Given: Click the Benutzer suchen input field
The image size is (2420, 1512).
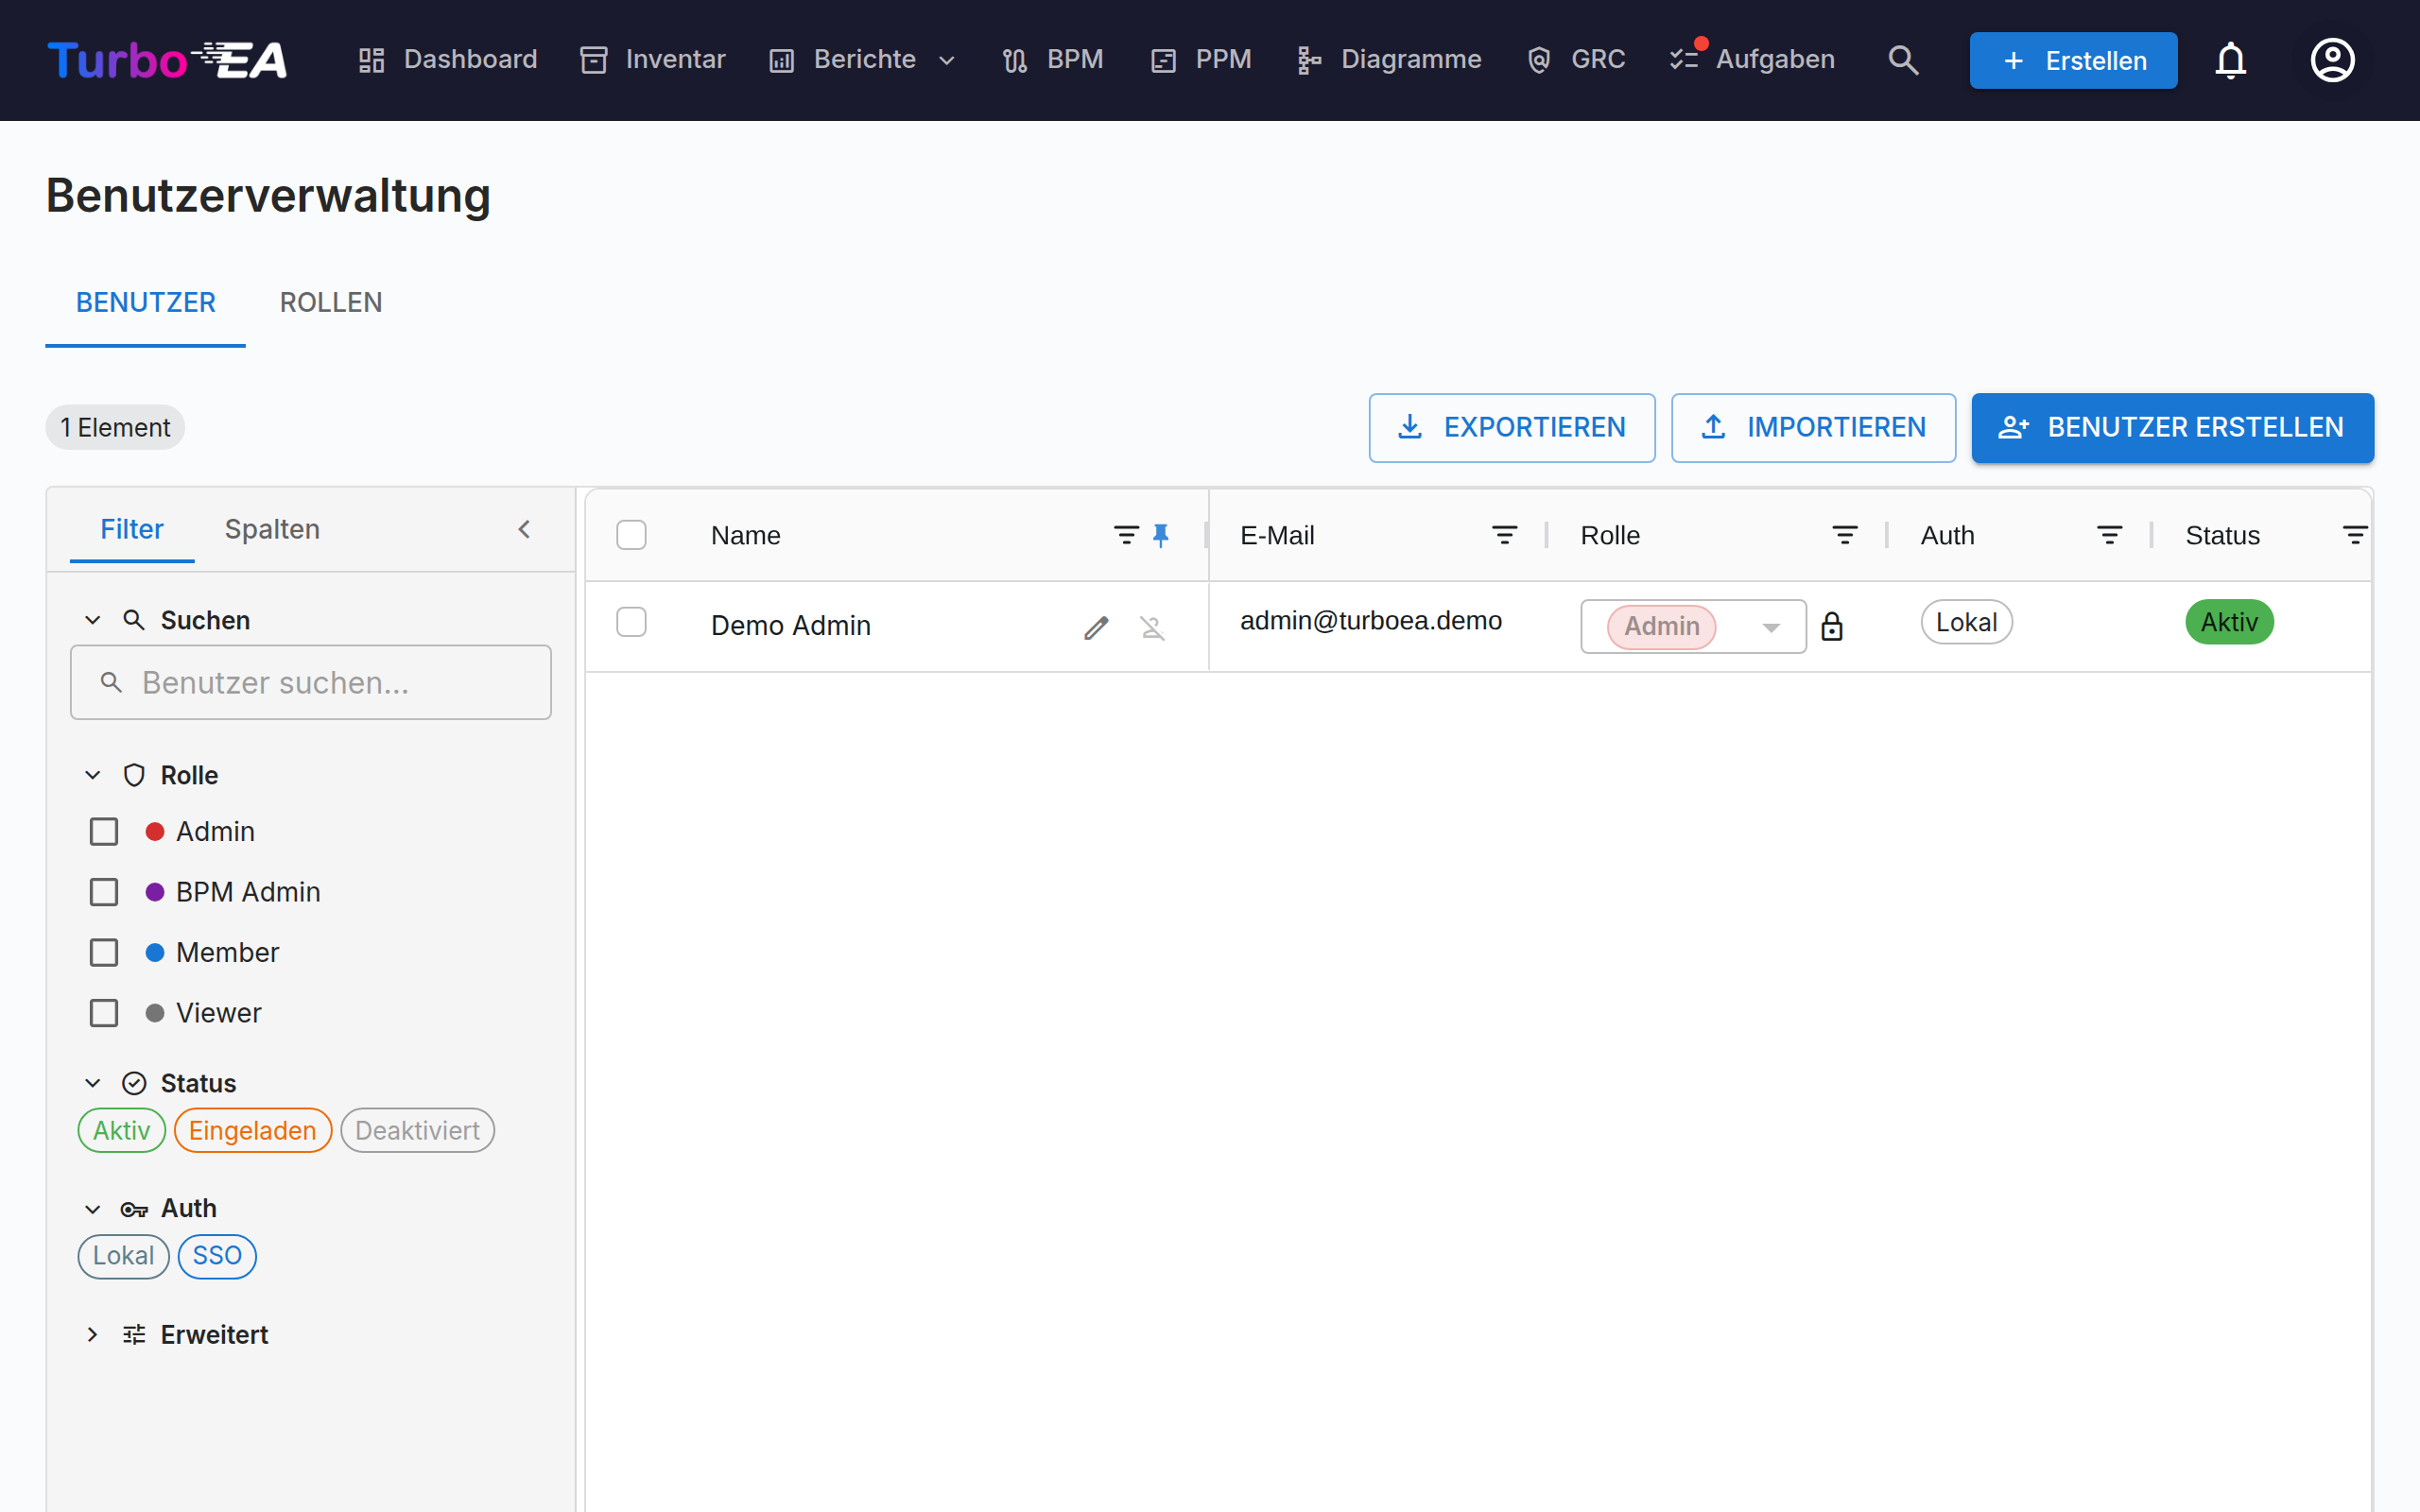Looking at the screenshot, I should (311, 682).
